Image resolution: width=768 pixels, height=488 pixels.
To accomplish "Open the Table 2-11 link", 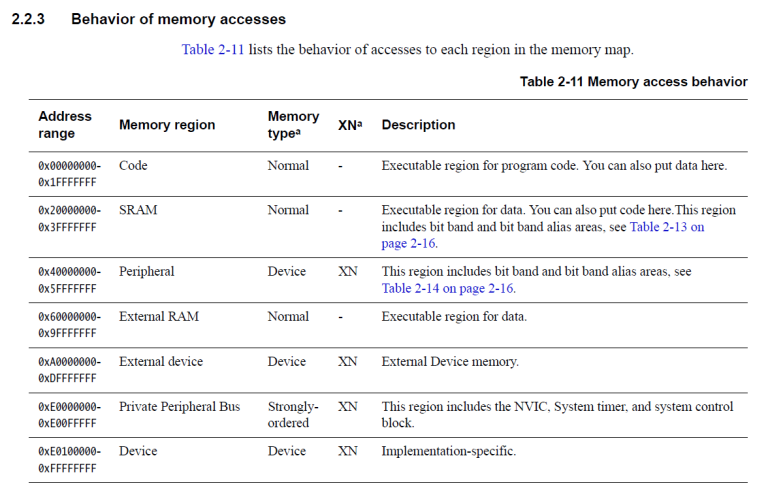I will click(x=211, y=49).
